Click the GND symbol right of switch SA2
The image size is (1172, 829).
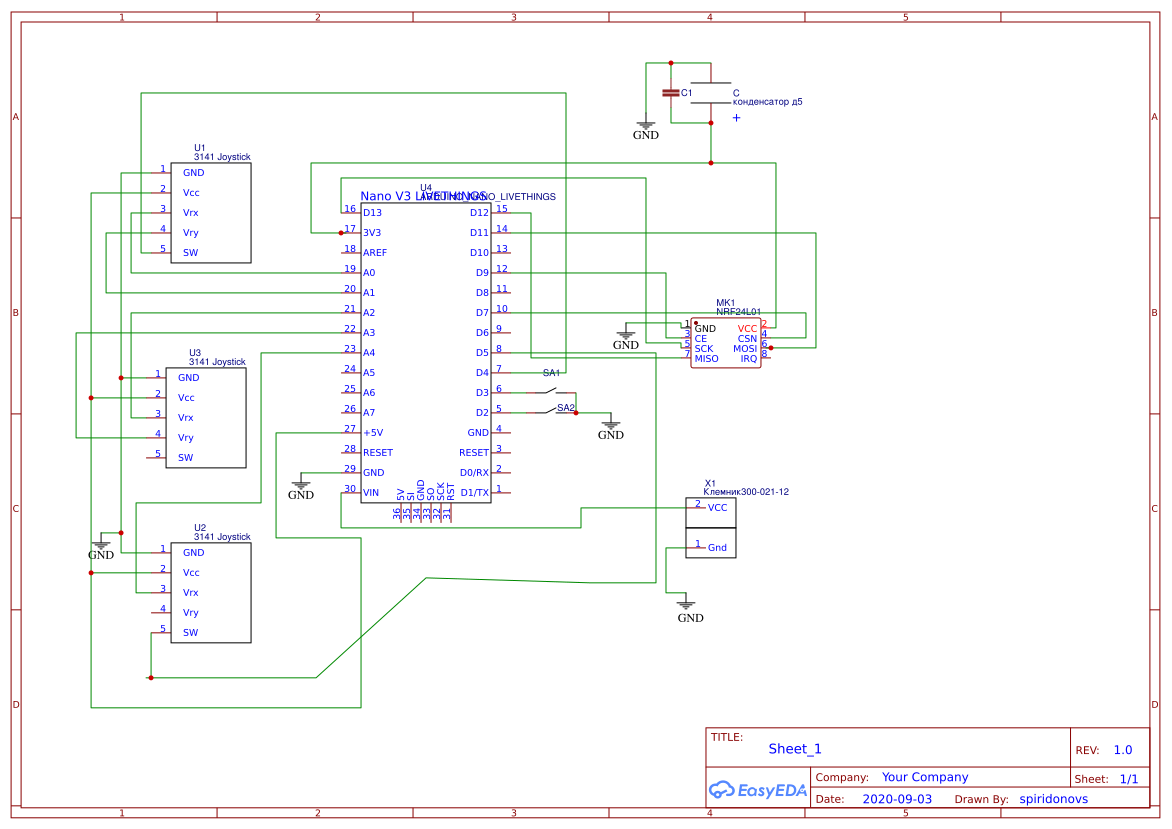611,428
